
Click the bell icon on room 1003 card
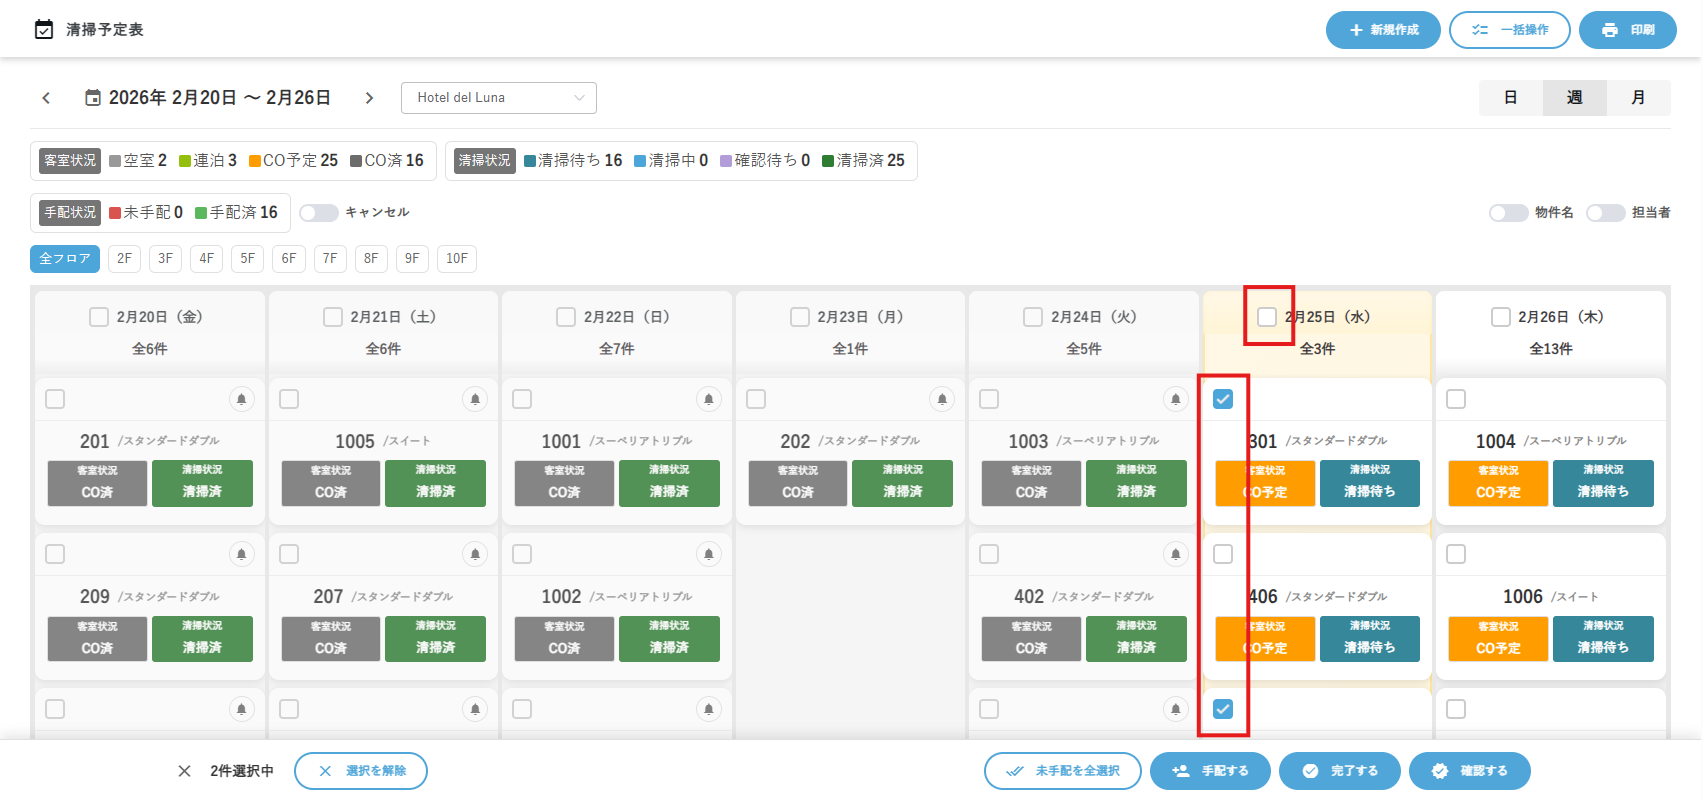pyautogui.click(x=1175, y=399)
